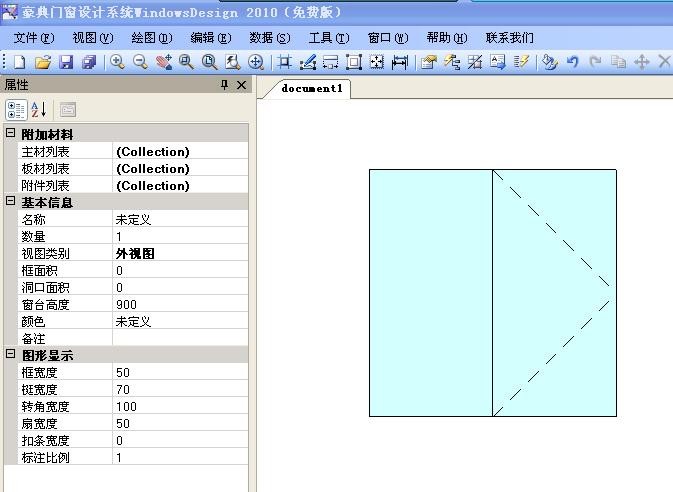Image resolution: width=673 pixels, height=492 pixels.
Task: Open the properties window icon
Action: [x=428, y=62]
